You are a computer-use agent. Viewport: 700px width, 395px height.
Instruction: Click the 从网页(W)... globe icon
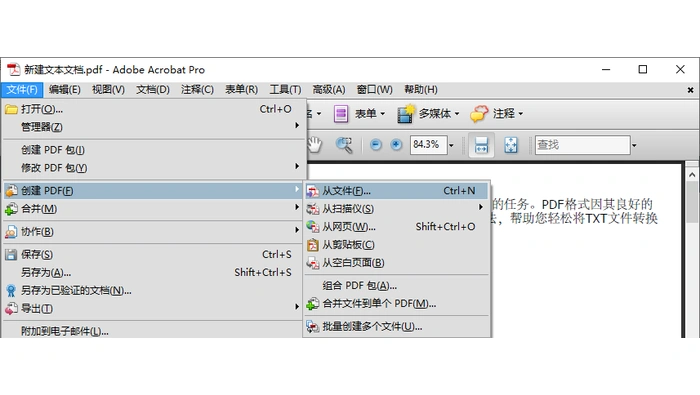pos(312,227)
